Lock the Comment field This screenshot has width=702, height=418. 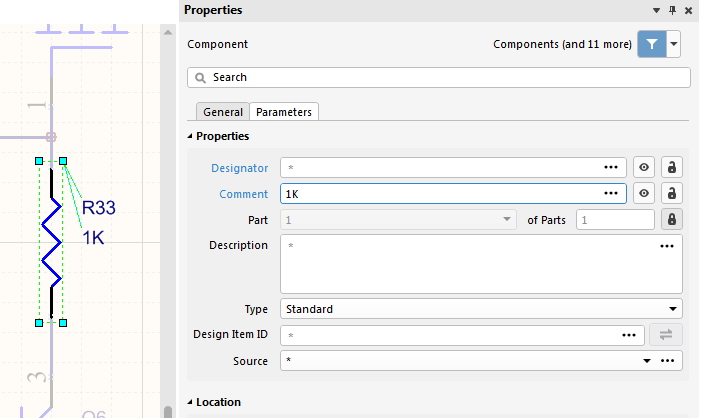pos(672,194)
